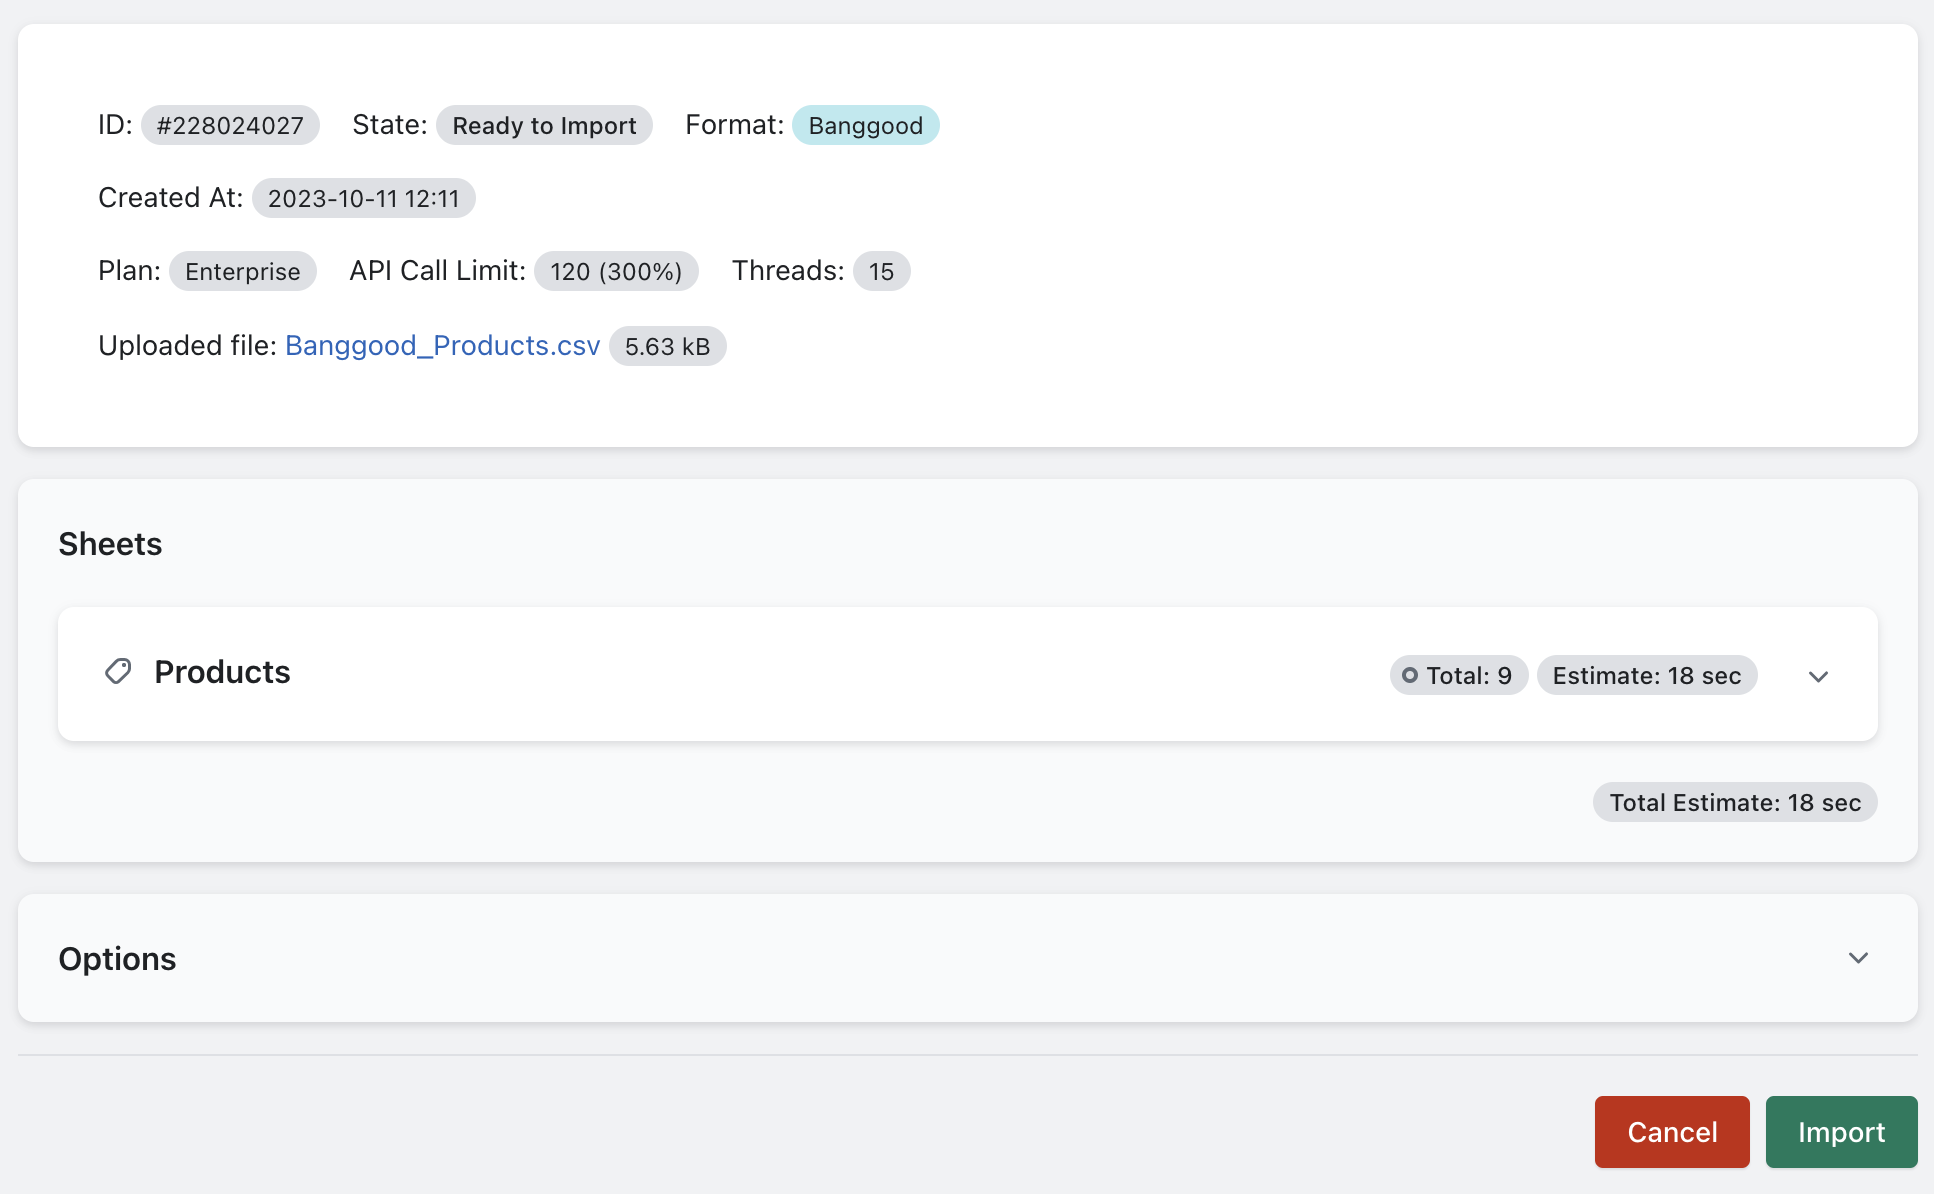Select the Ready to Import state badge
This screenshot has width=1934, height=1194.
[x=544, y=125]
